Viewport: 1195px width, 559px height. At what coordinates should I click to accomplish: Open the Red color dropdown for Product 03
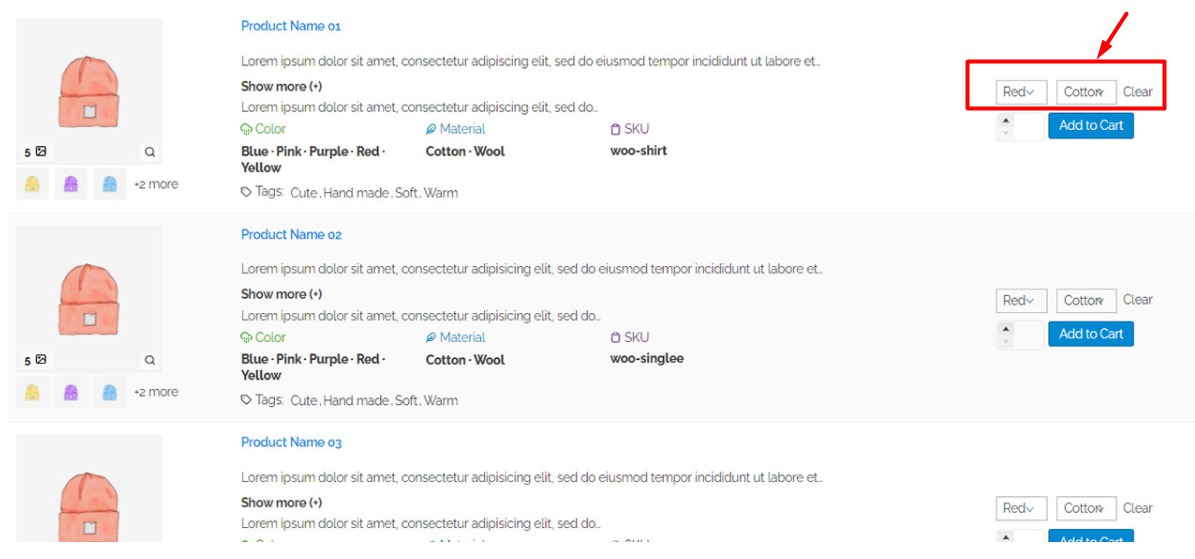tap(1021, 508)
